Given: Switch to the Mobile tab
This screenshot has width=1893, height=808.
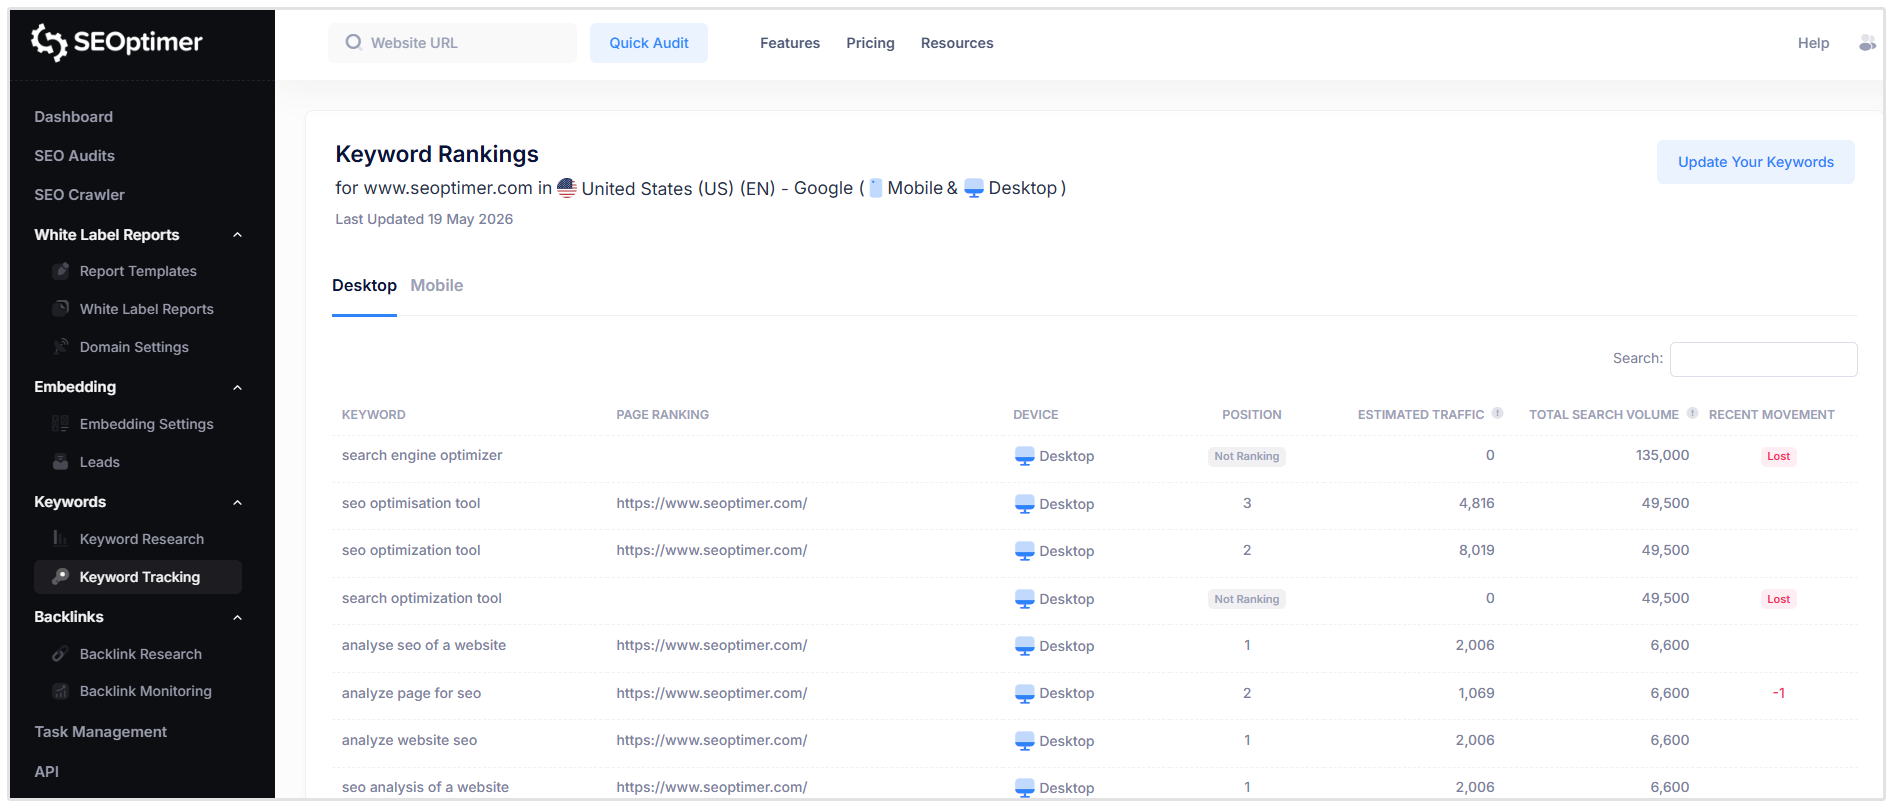Looking at the screenshot, I should (437, 286).
